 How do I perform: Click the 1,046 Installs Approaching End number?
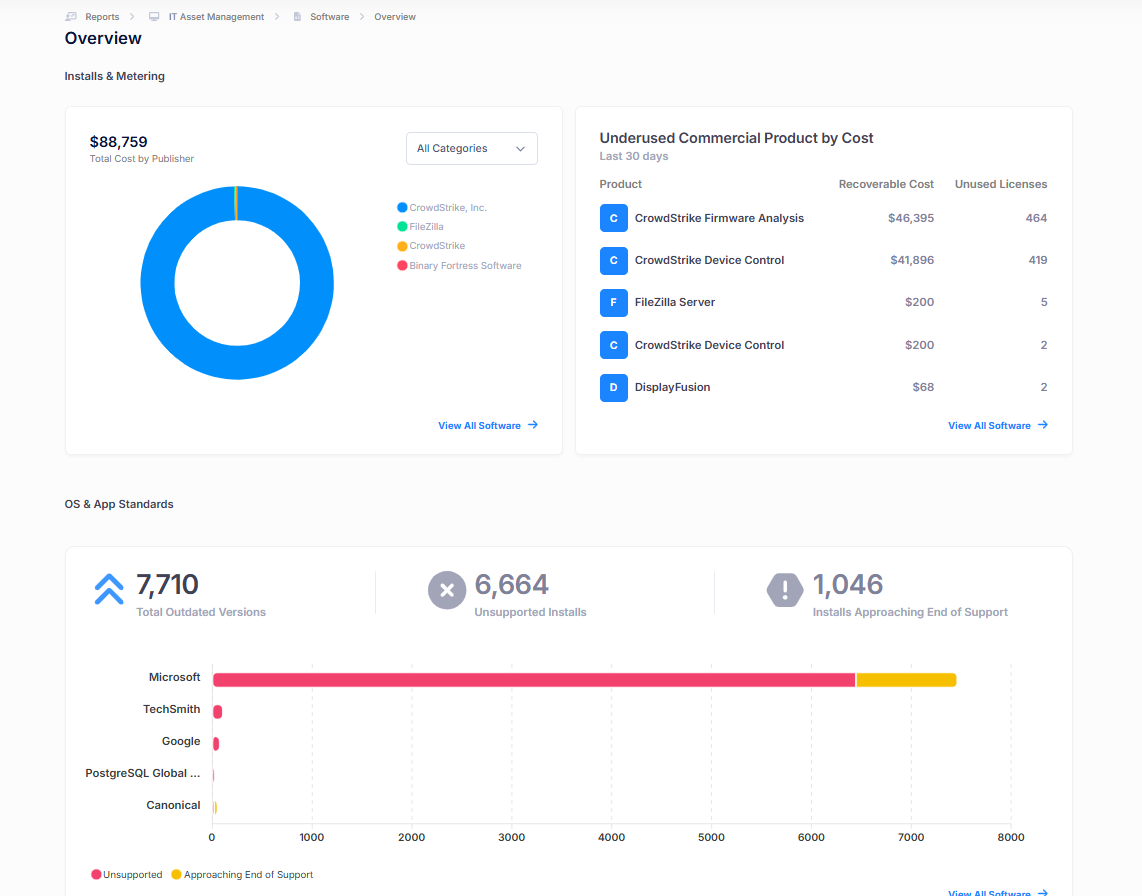(x=848, y=584)
